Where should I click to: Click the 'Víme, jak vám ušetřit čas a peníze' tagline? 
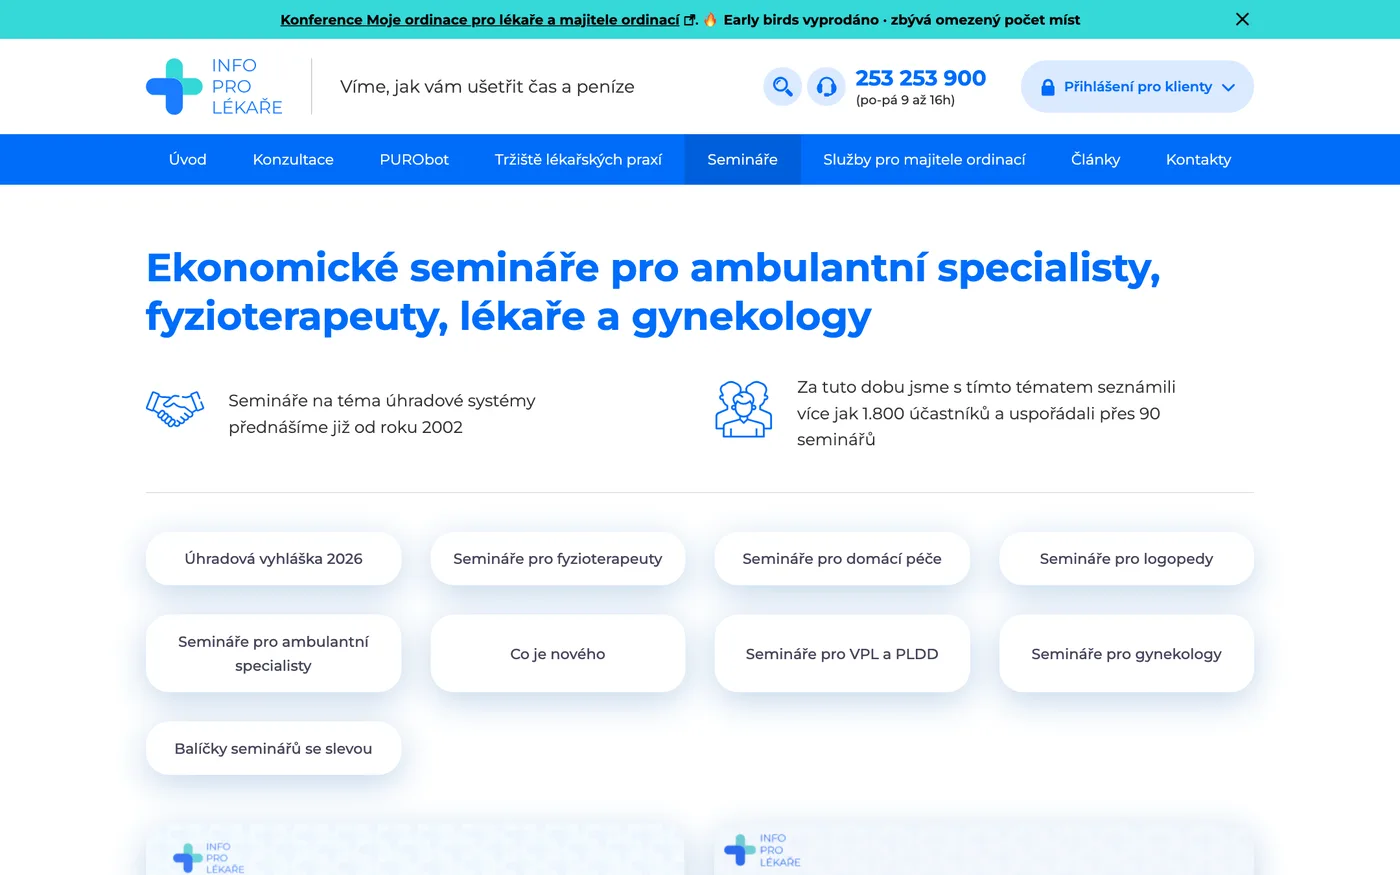click(487, 87)
